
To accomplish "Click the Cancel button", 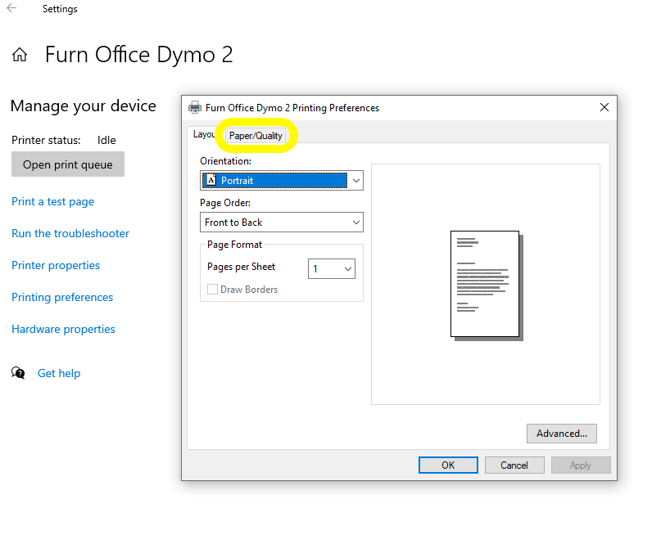I will click(x=514, y=465).
